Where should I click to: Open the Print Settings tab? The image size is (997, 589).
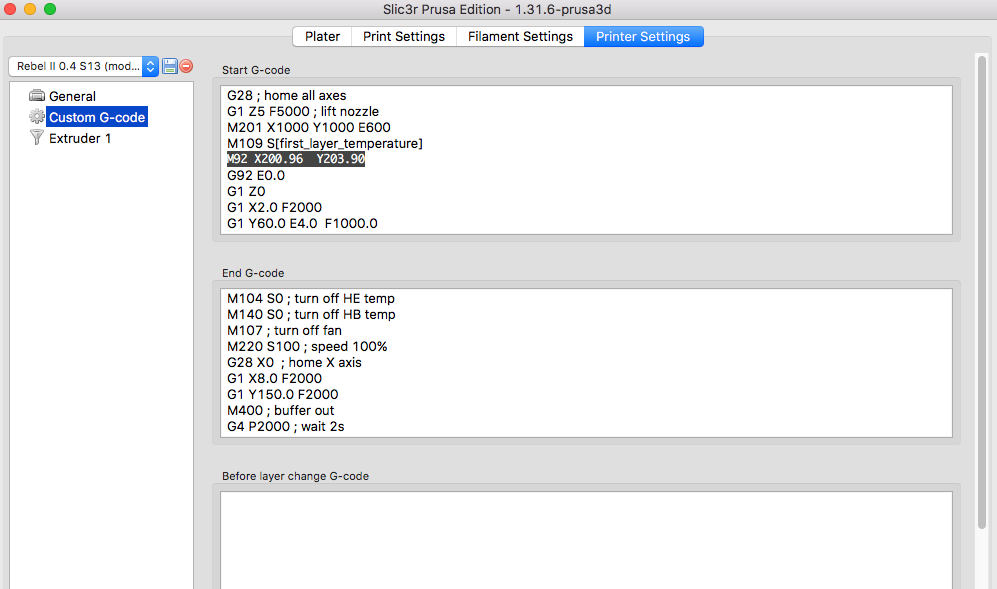[x=403, y=36]
